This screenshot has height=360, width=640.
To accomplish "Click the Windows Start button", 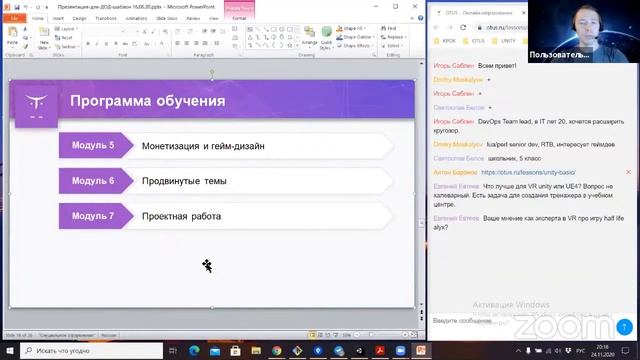I will [10, 351].
